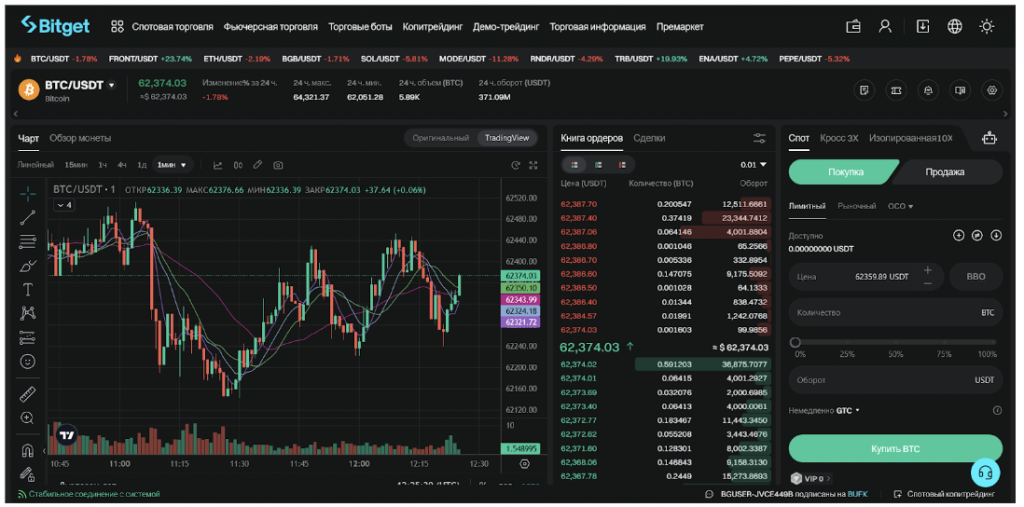Viewport: 1024px width, 507px height.
Task: Show only sell orders in order book
Action: [622, 164]
